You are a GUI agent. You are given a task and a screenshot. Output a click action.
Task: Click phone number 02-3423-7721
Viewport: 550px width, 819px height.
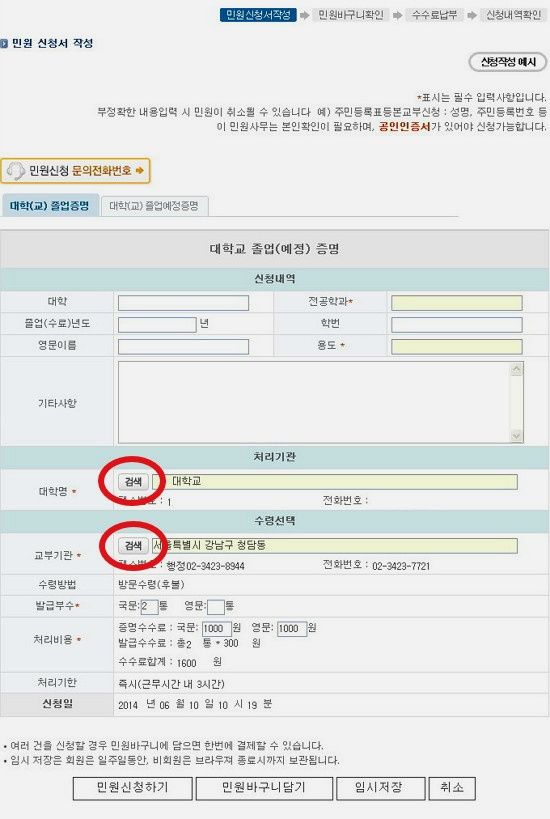pyautogui.click(x=401, y=566)
